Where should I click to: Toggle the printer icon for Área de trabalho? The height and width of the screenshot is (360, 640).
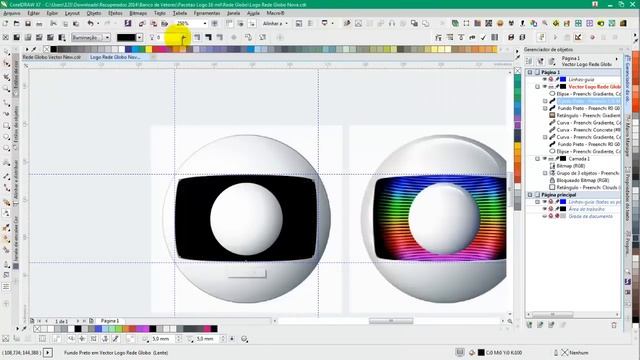pyautogui.click(x=551, y=209)
